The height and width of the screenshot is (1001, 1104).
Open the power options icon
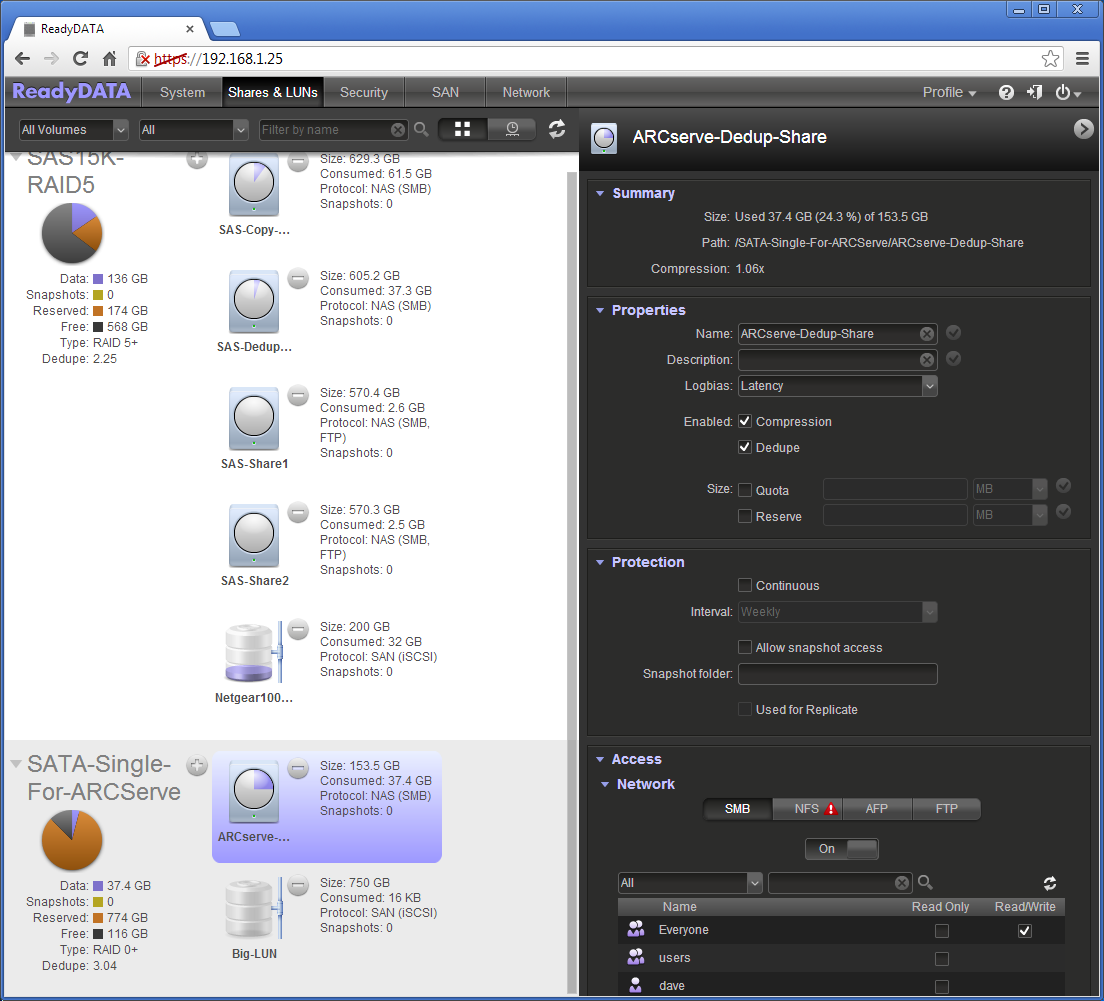click(1067, 92)
